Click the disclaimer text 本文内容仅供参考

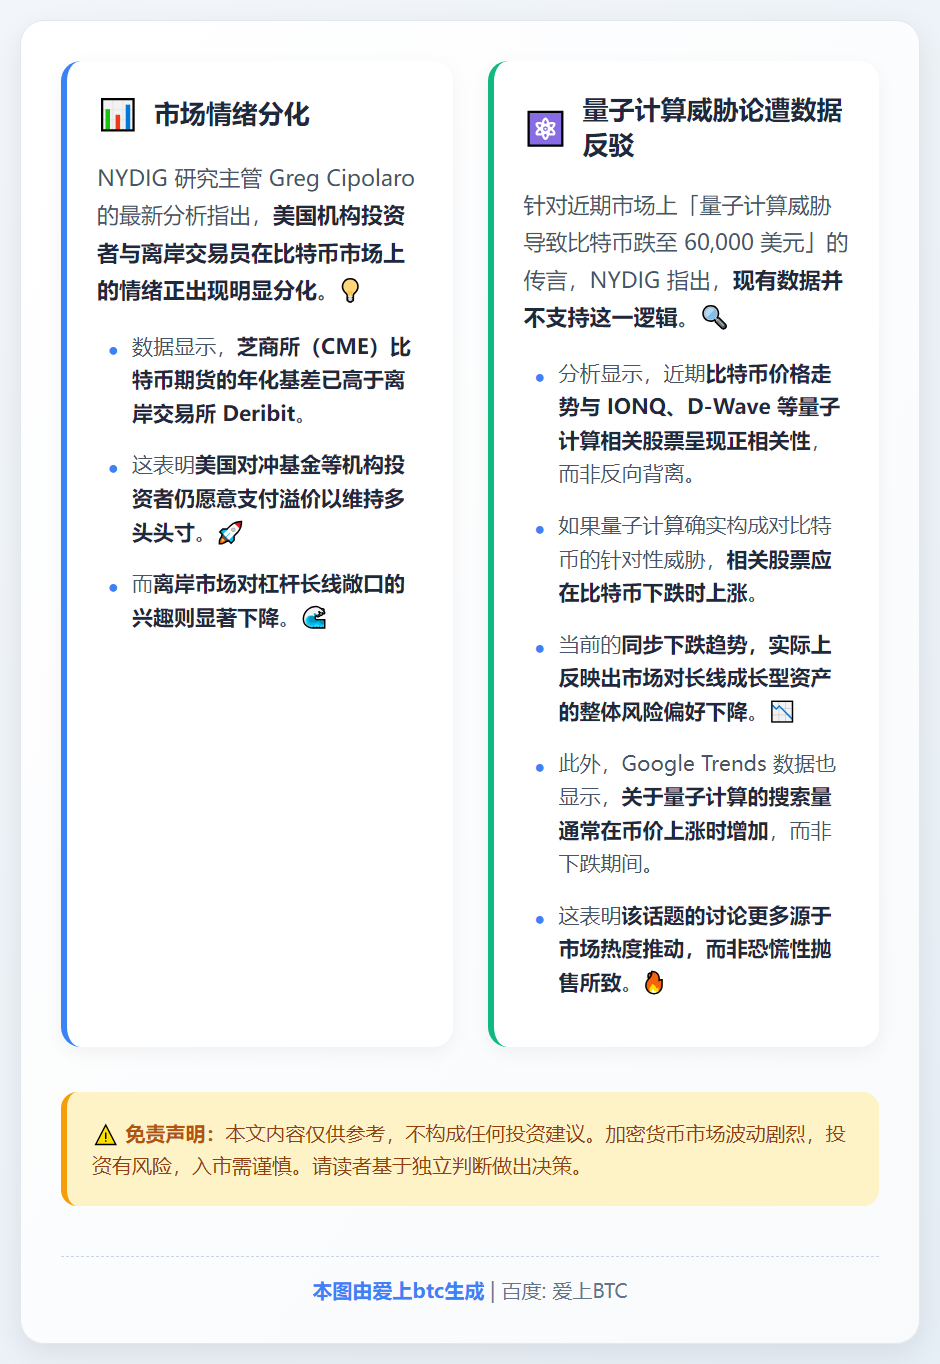pos(305,1134)
